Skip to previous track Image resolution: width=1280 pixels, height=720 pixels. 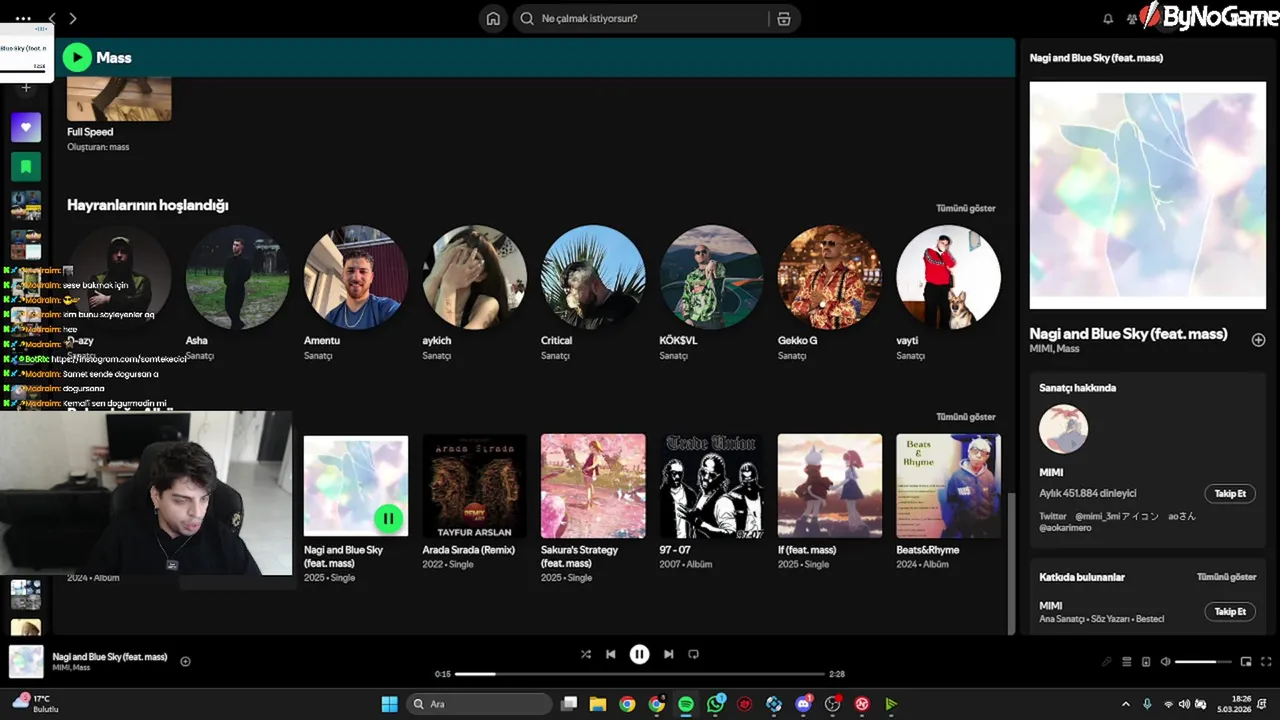[611, 654]
